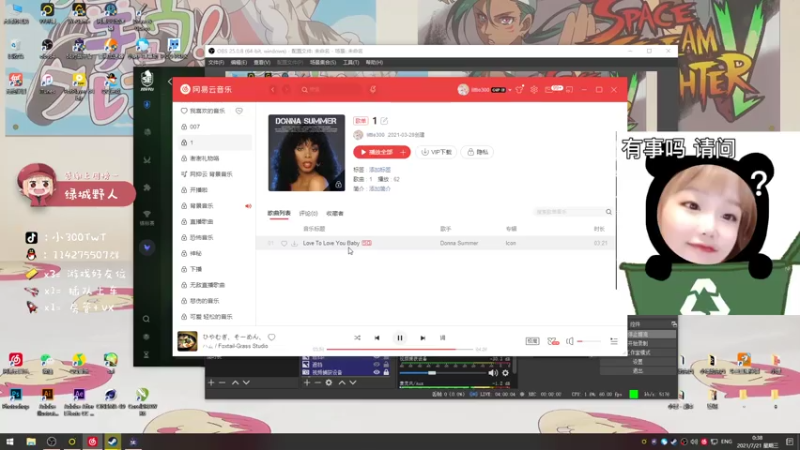Open listen together icon
The width and height of the screenshot is (800, 450).
553,341
